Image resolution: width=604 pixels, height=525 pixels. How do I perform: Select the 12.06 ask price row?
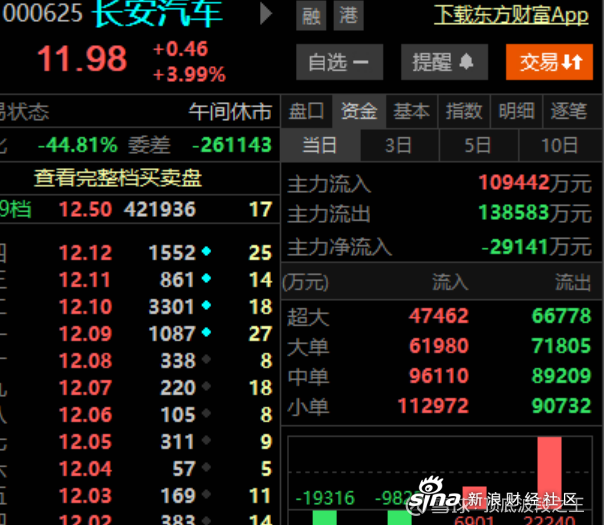(139, 414)
